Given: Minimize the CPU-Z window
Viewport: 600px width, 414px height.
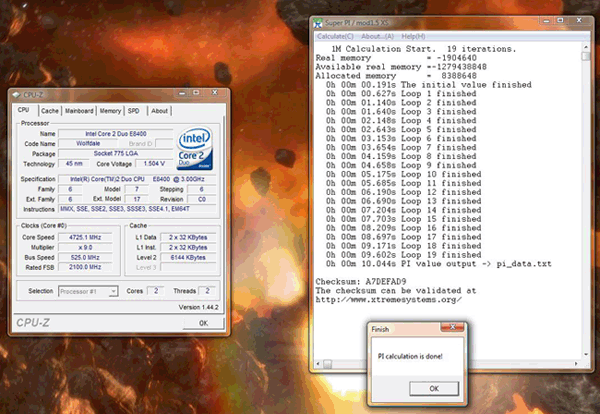Looking at the screenshot, I should point(182,93).
